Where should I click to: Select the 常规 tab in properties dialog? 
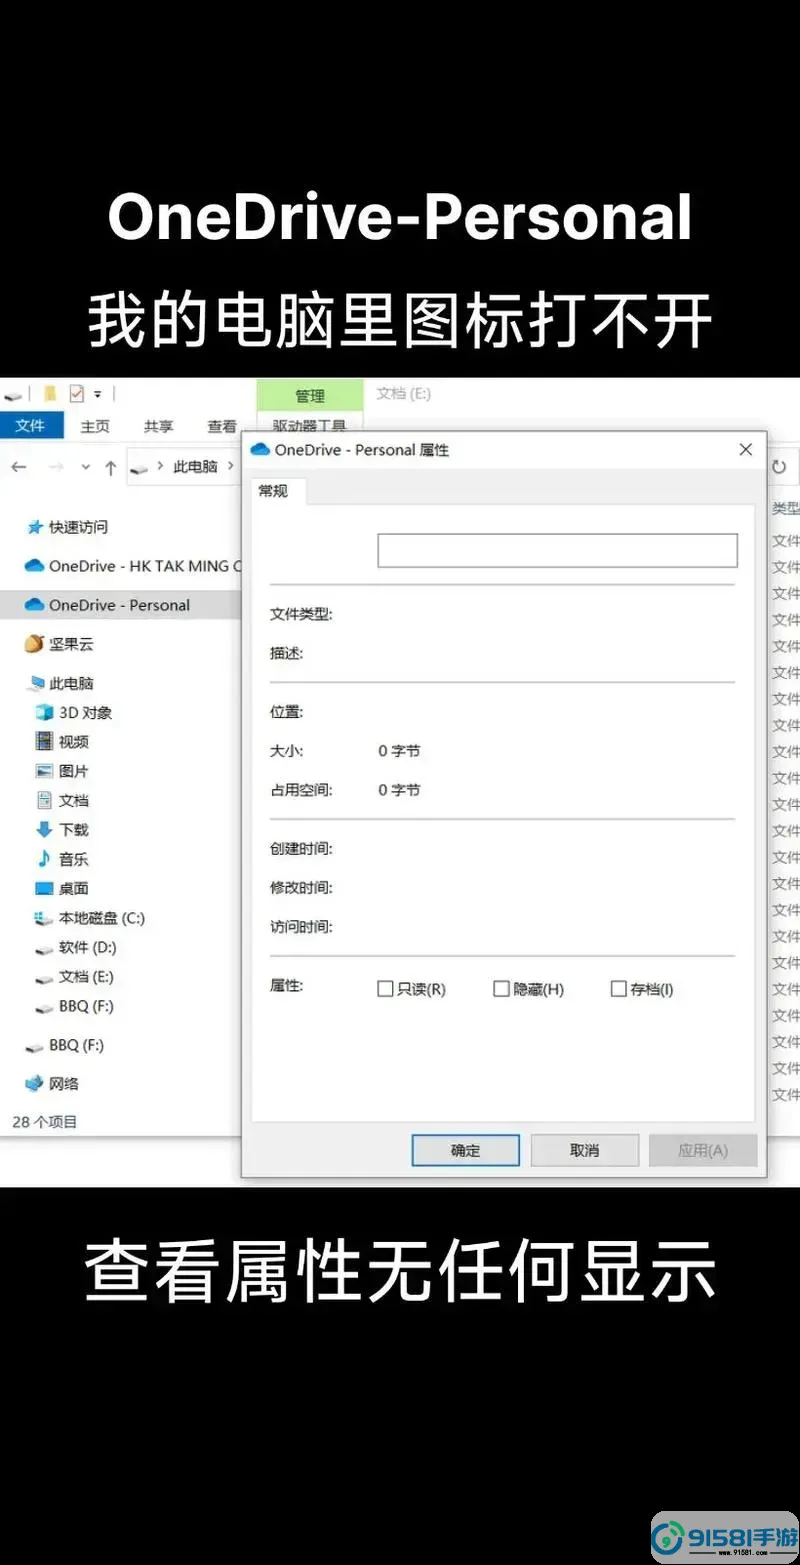273,490
